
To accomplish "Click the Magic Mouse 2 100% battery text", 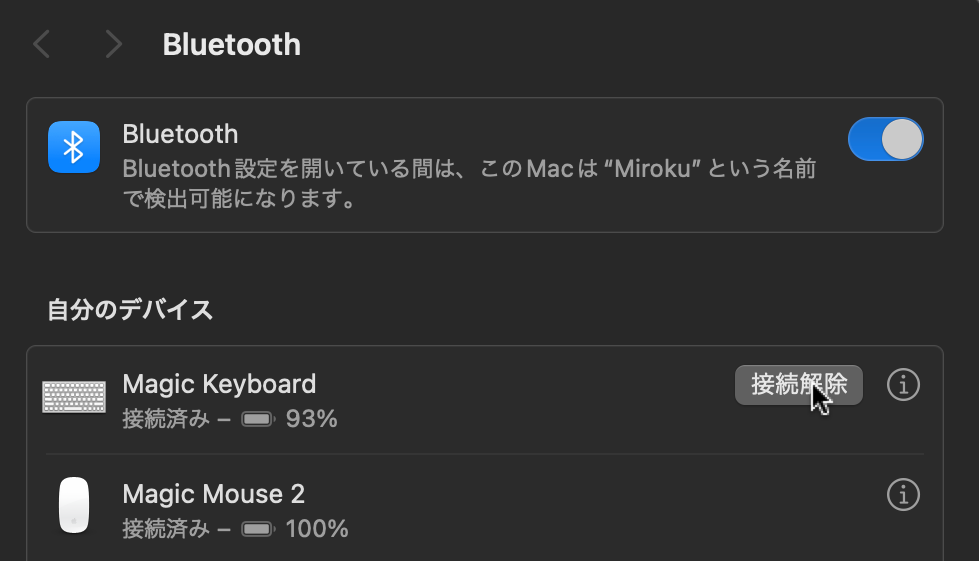I will tap(316, 528).
